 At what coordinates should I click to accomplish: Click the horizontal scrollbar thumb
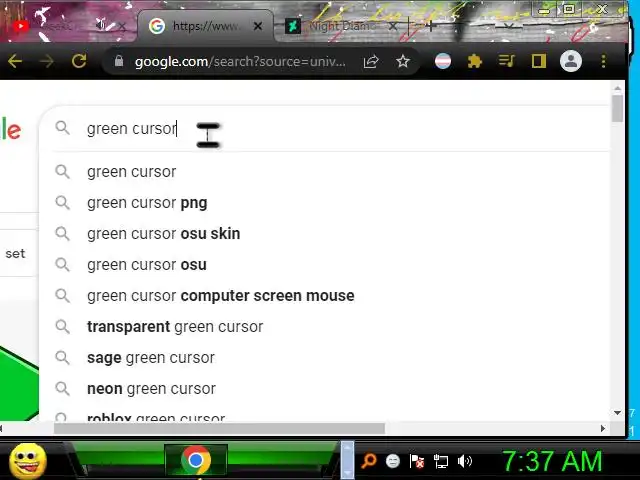click(x=219, y=428)
